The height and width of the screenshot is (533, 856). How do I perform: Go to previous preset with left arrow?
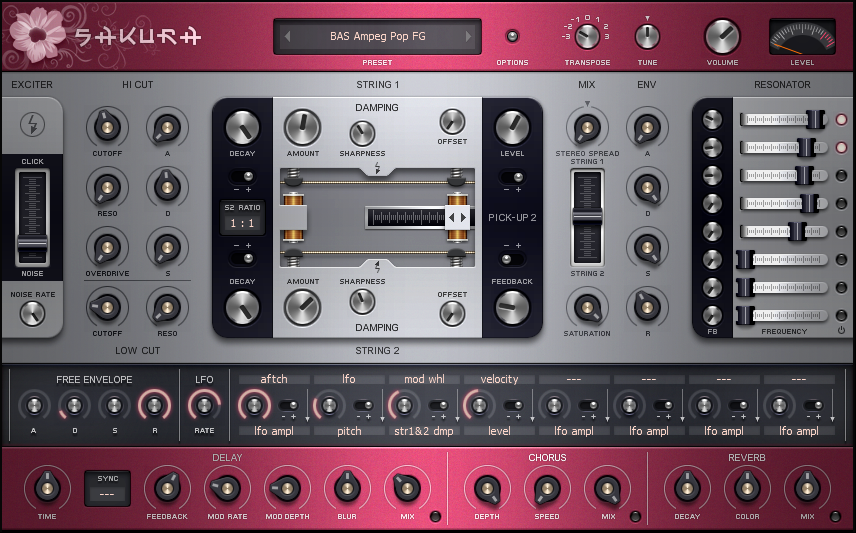tap(287, 36)
